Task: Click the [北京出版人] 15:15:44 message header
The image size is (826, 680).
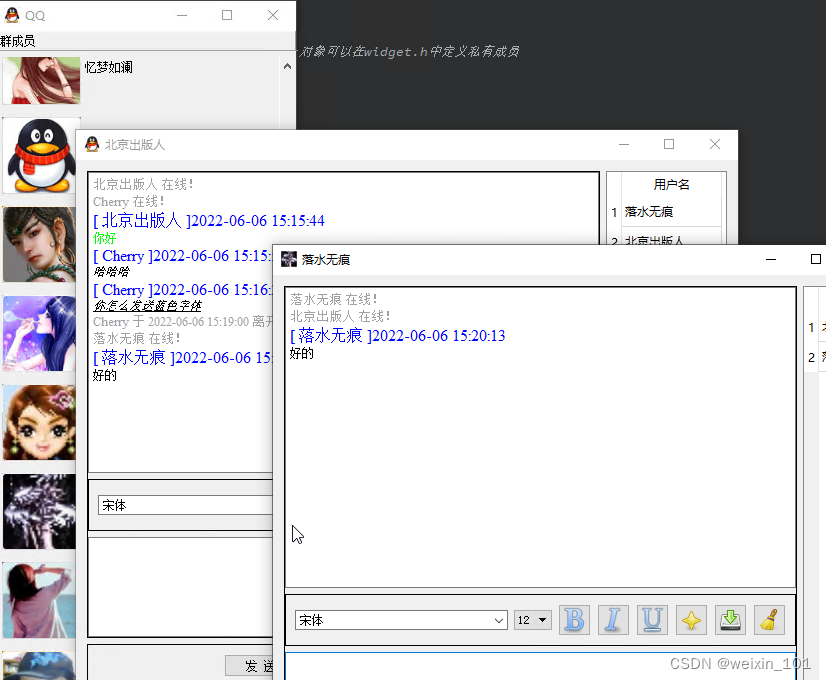Action: [209, 220]
